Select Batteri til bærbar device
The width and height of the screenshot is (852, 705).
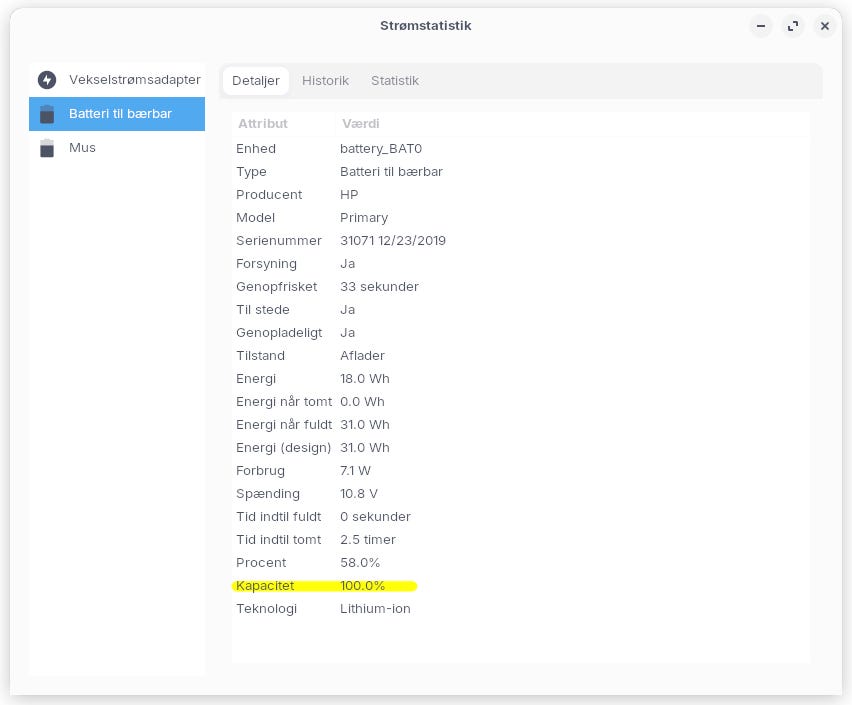pyautogui.click(x=117, y=114)
